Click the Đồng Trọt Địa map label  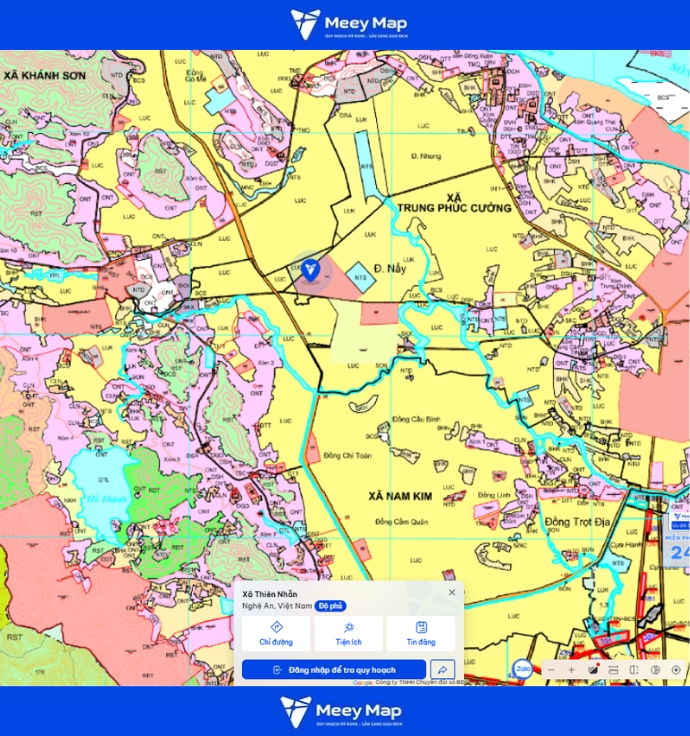pos(577,522)
